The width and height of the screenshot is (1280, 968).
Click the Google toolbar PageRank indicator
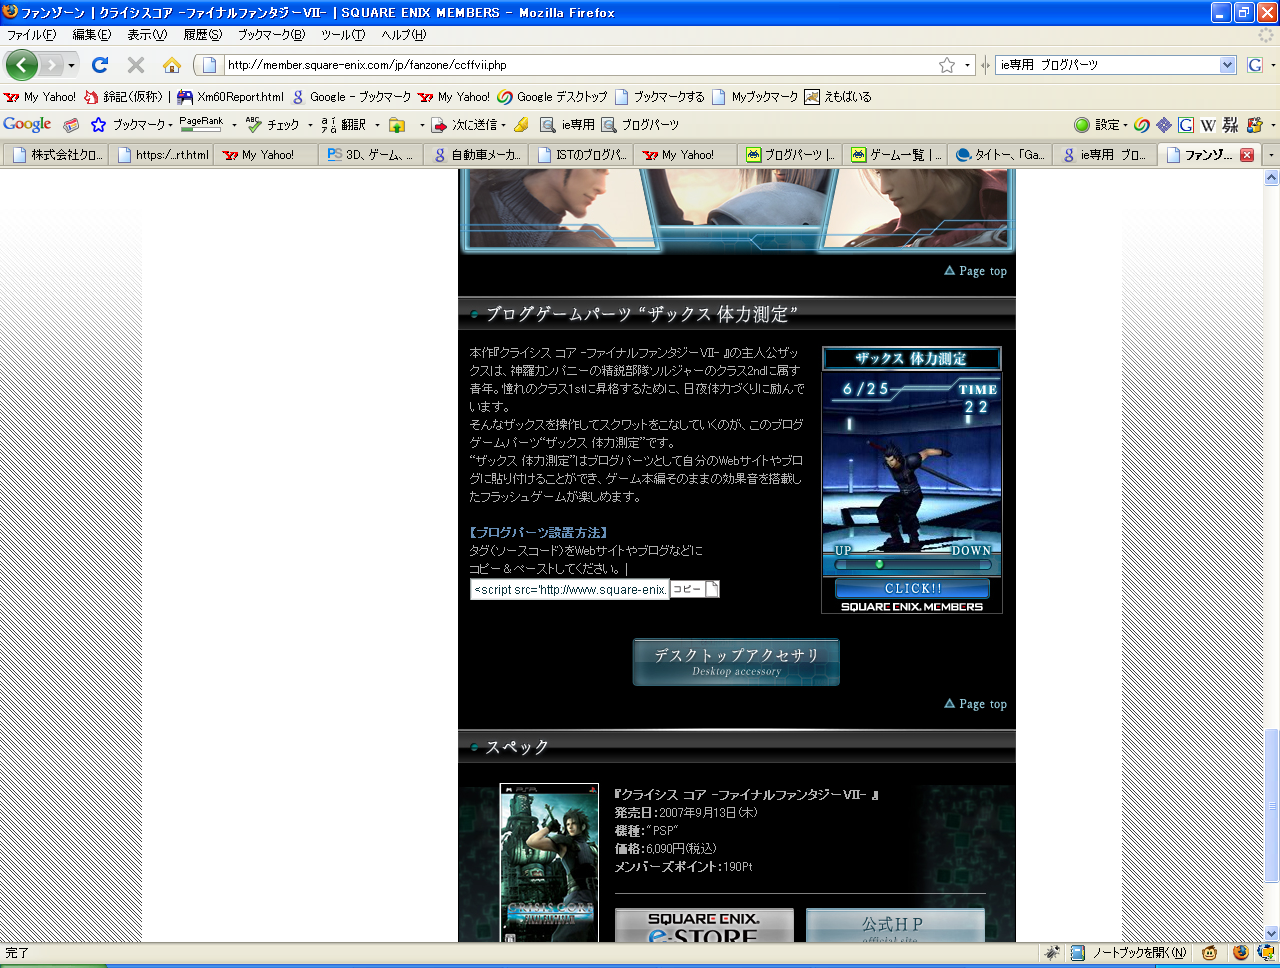[x=201, y=124]
